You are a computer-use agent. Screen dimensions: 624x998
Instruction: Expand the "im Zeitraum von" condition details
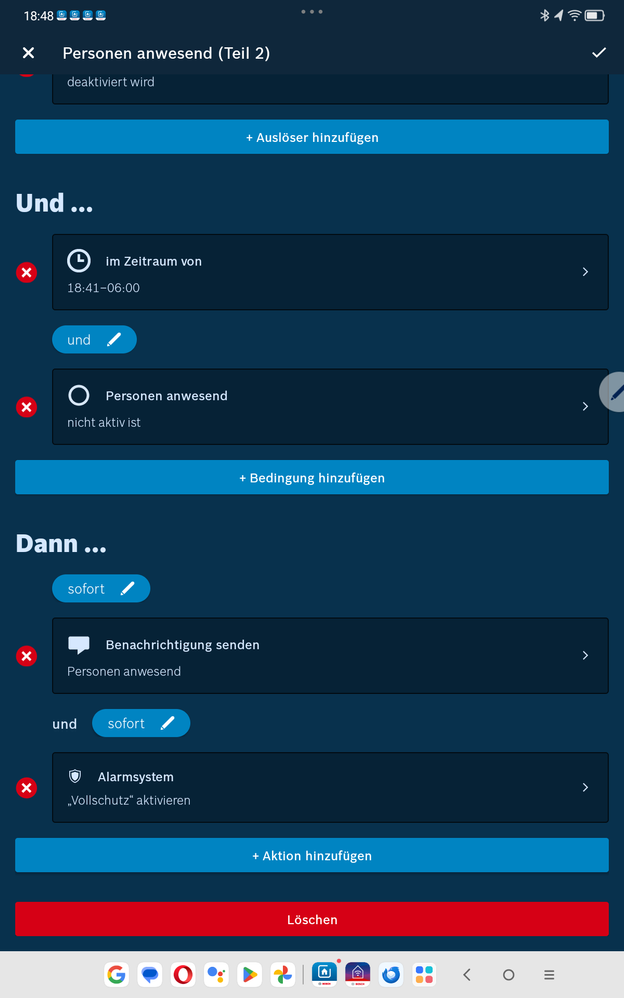click(585, 272)
